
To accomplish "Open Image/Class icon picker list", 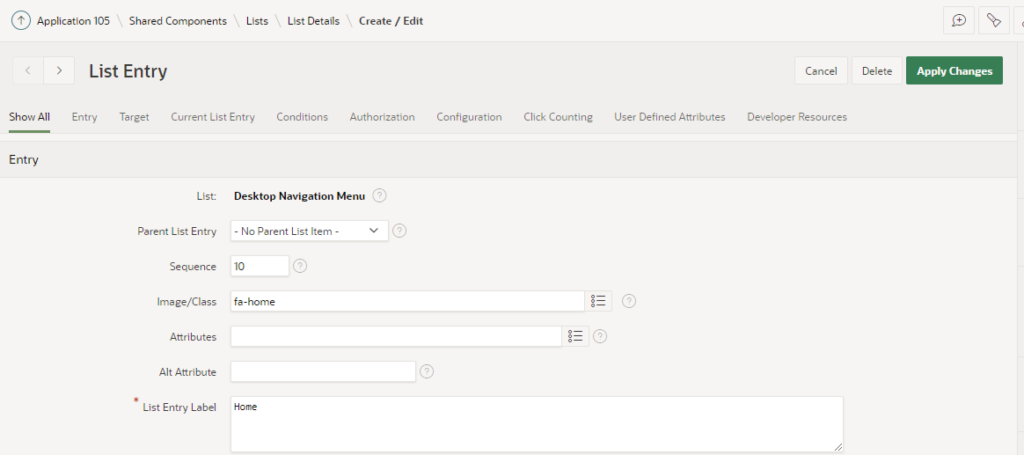I will [598, 301].
